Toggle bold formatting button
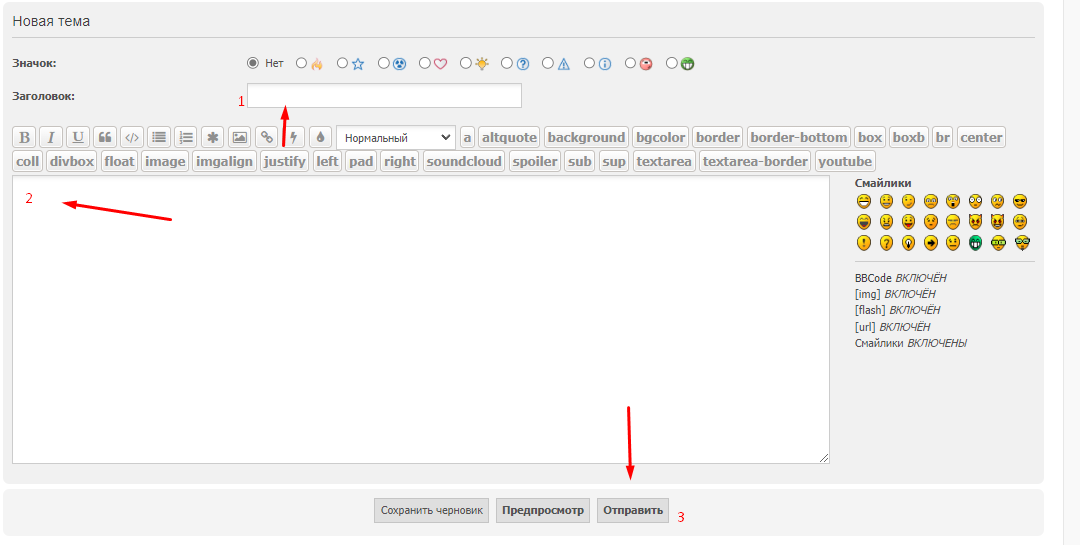This screenshot has height=545, width=1080. (x=24, y=137)
